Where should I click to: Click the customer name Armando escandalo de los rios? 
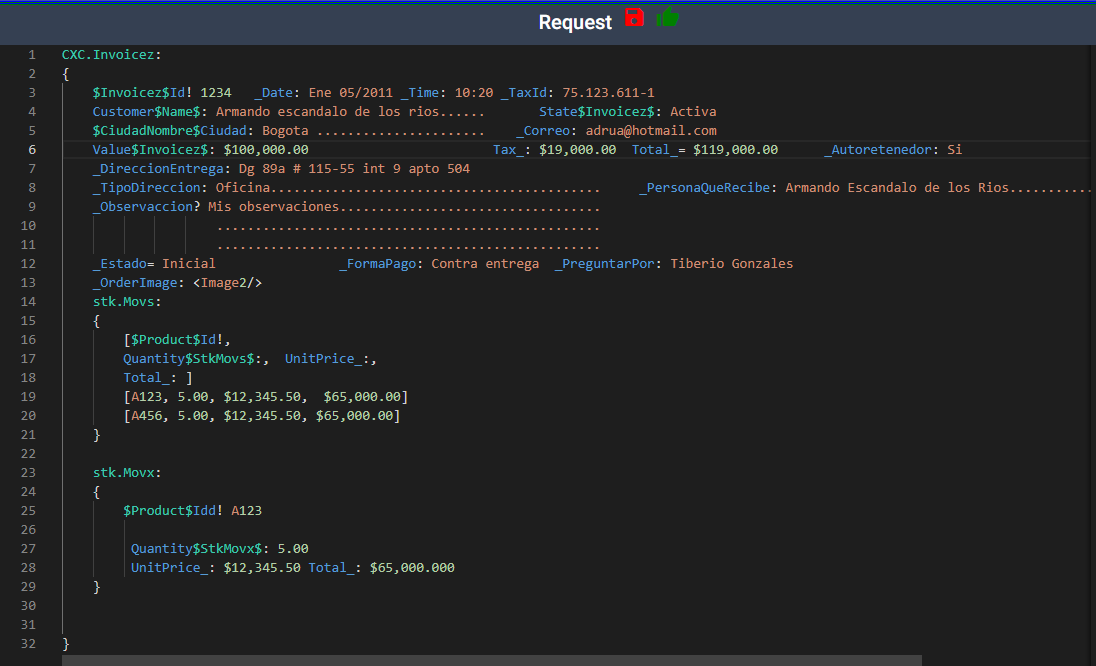(327, 112)
